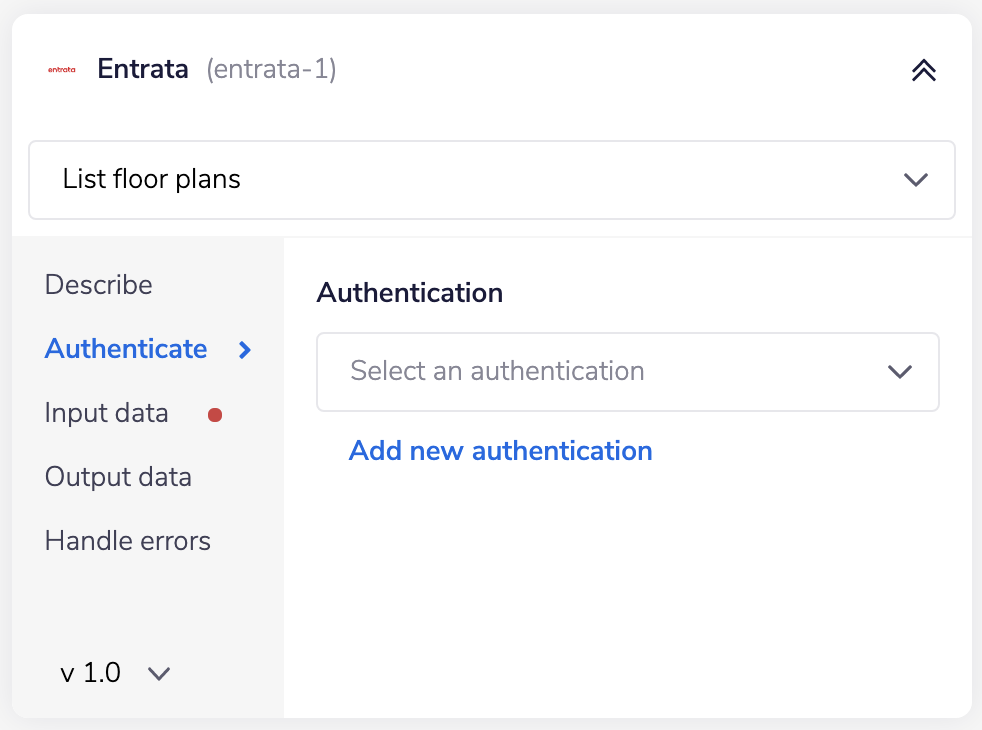This screenshot has width=982, height=730.
Task: Click the red indicator beside Input data
Action: click(215, 414)
